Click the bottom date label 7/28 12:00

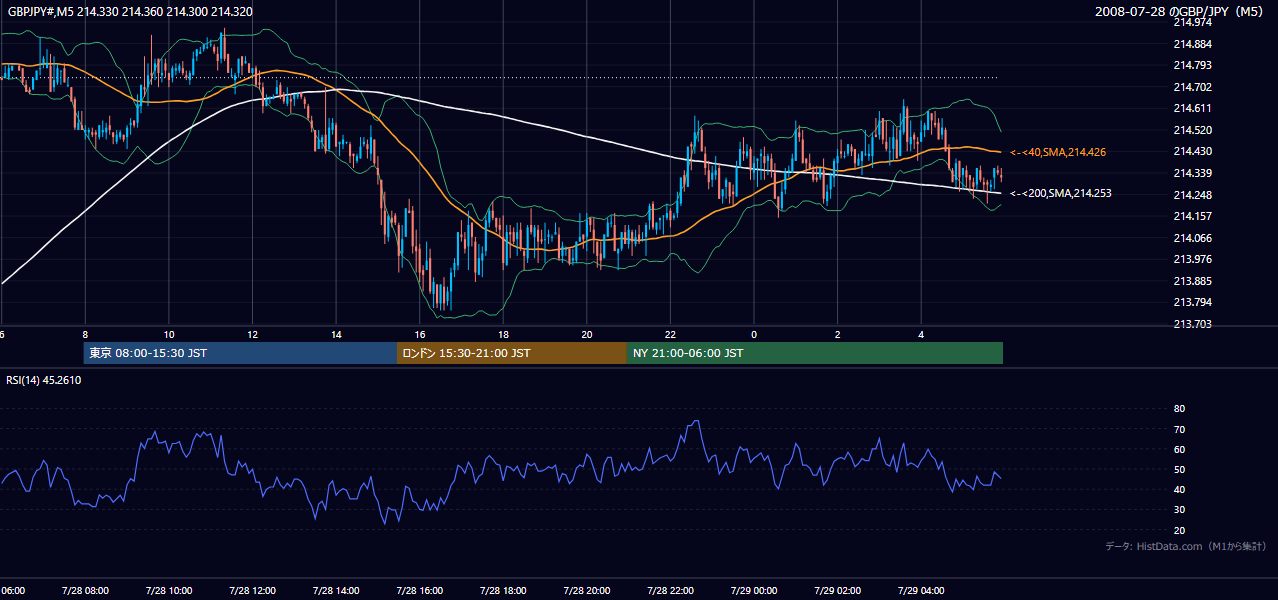click(x=252, y=591)
